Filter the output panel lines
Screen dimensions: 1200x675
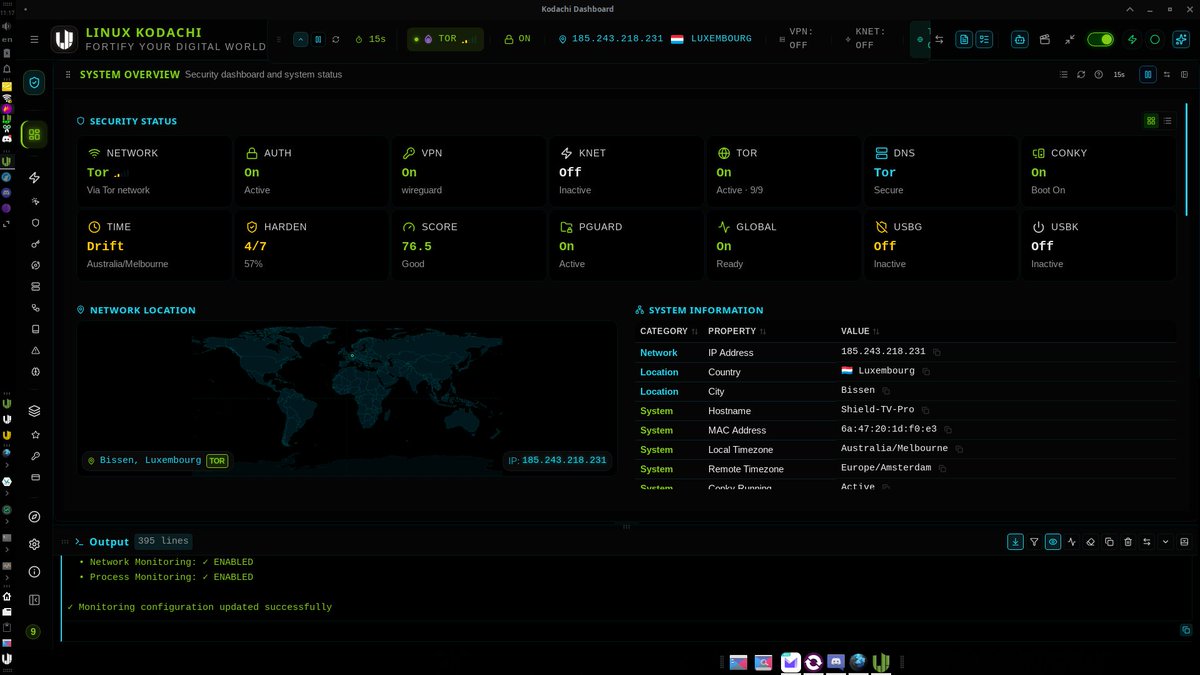pos(1034,541)
